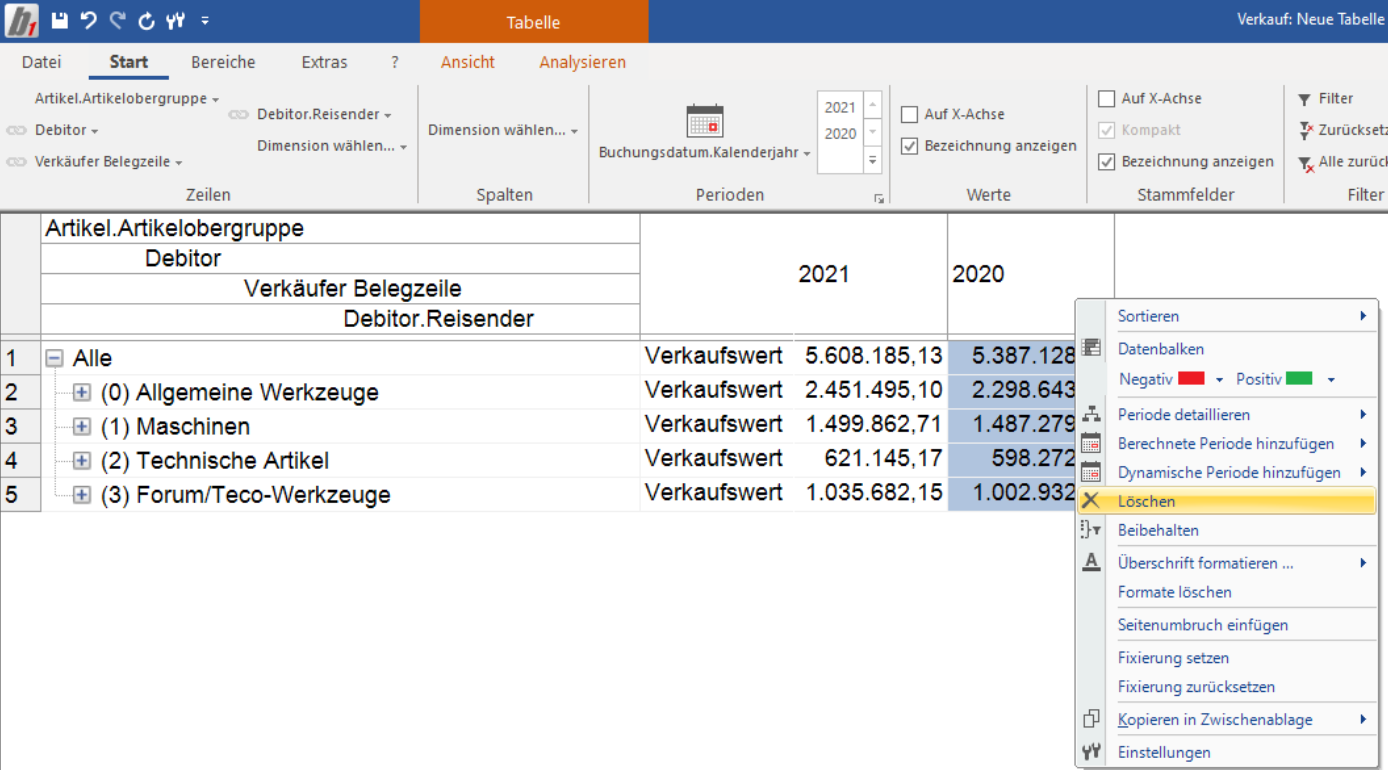Open the quick access toolbar customize arrow
This screenshot has height=780, width=1390.
pos(205,20)
